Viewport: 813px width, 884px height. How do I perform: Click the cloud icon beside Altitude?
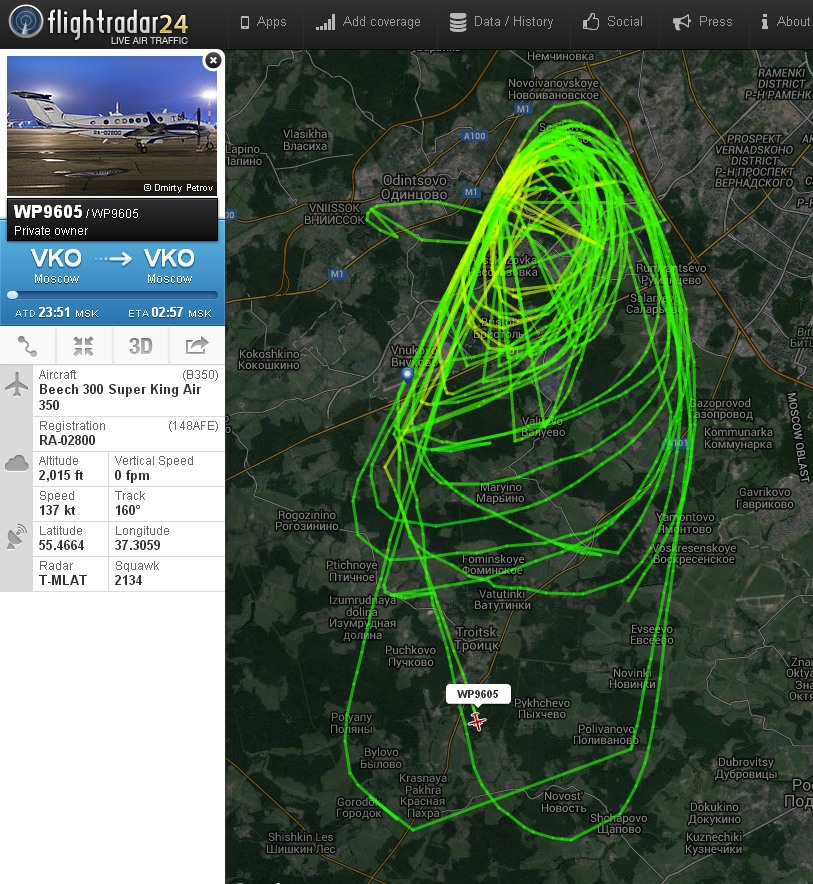[x=16, y=463]
